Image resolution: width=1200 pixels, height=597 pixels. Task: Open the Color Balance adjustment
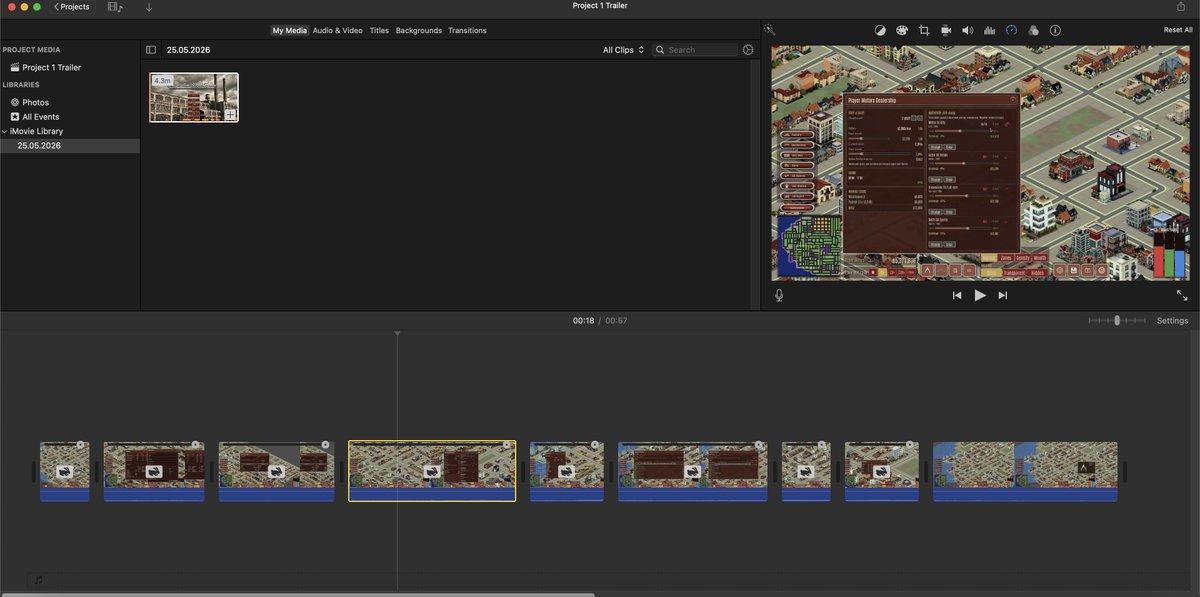(880, 30)
